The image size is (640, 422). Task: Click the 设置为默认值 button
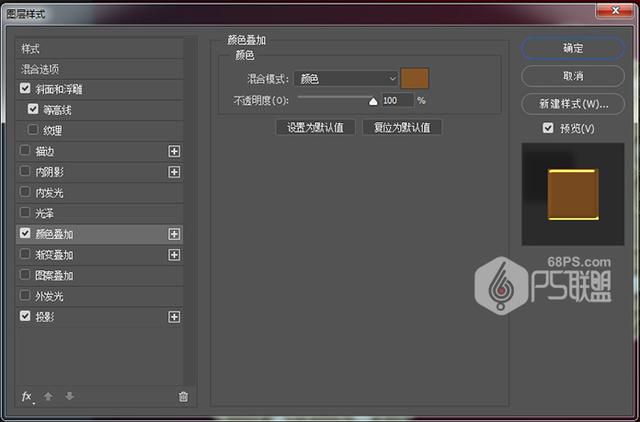(x=315, y=127)
